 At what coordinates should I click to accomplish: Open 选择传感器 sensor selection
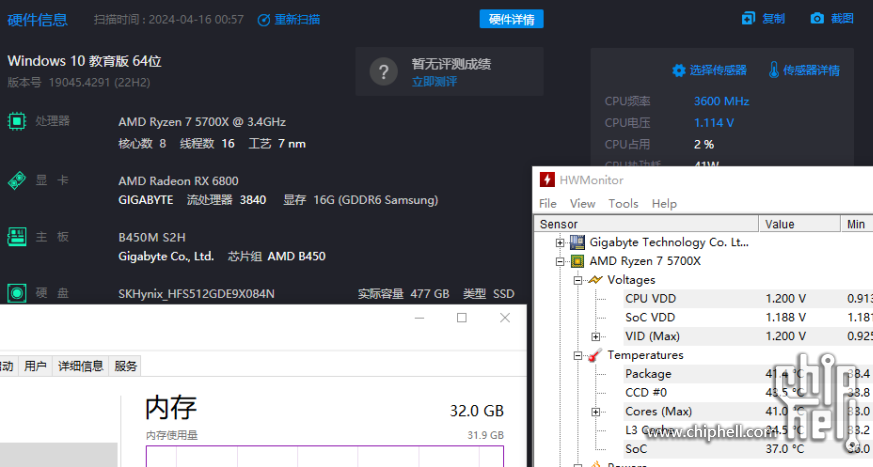pos(718,71)
